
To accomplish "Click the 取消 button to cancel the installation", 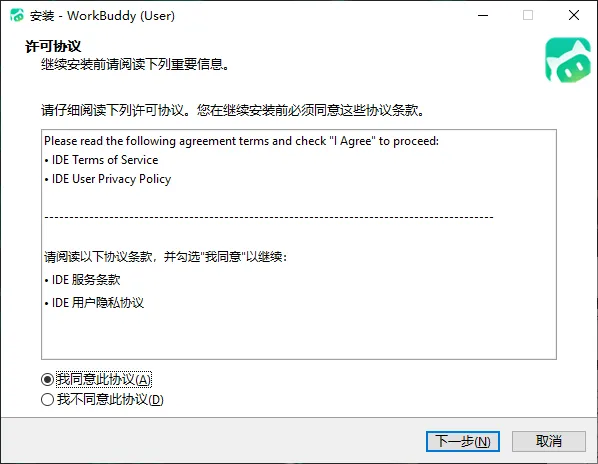I will click(548, 442).
